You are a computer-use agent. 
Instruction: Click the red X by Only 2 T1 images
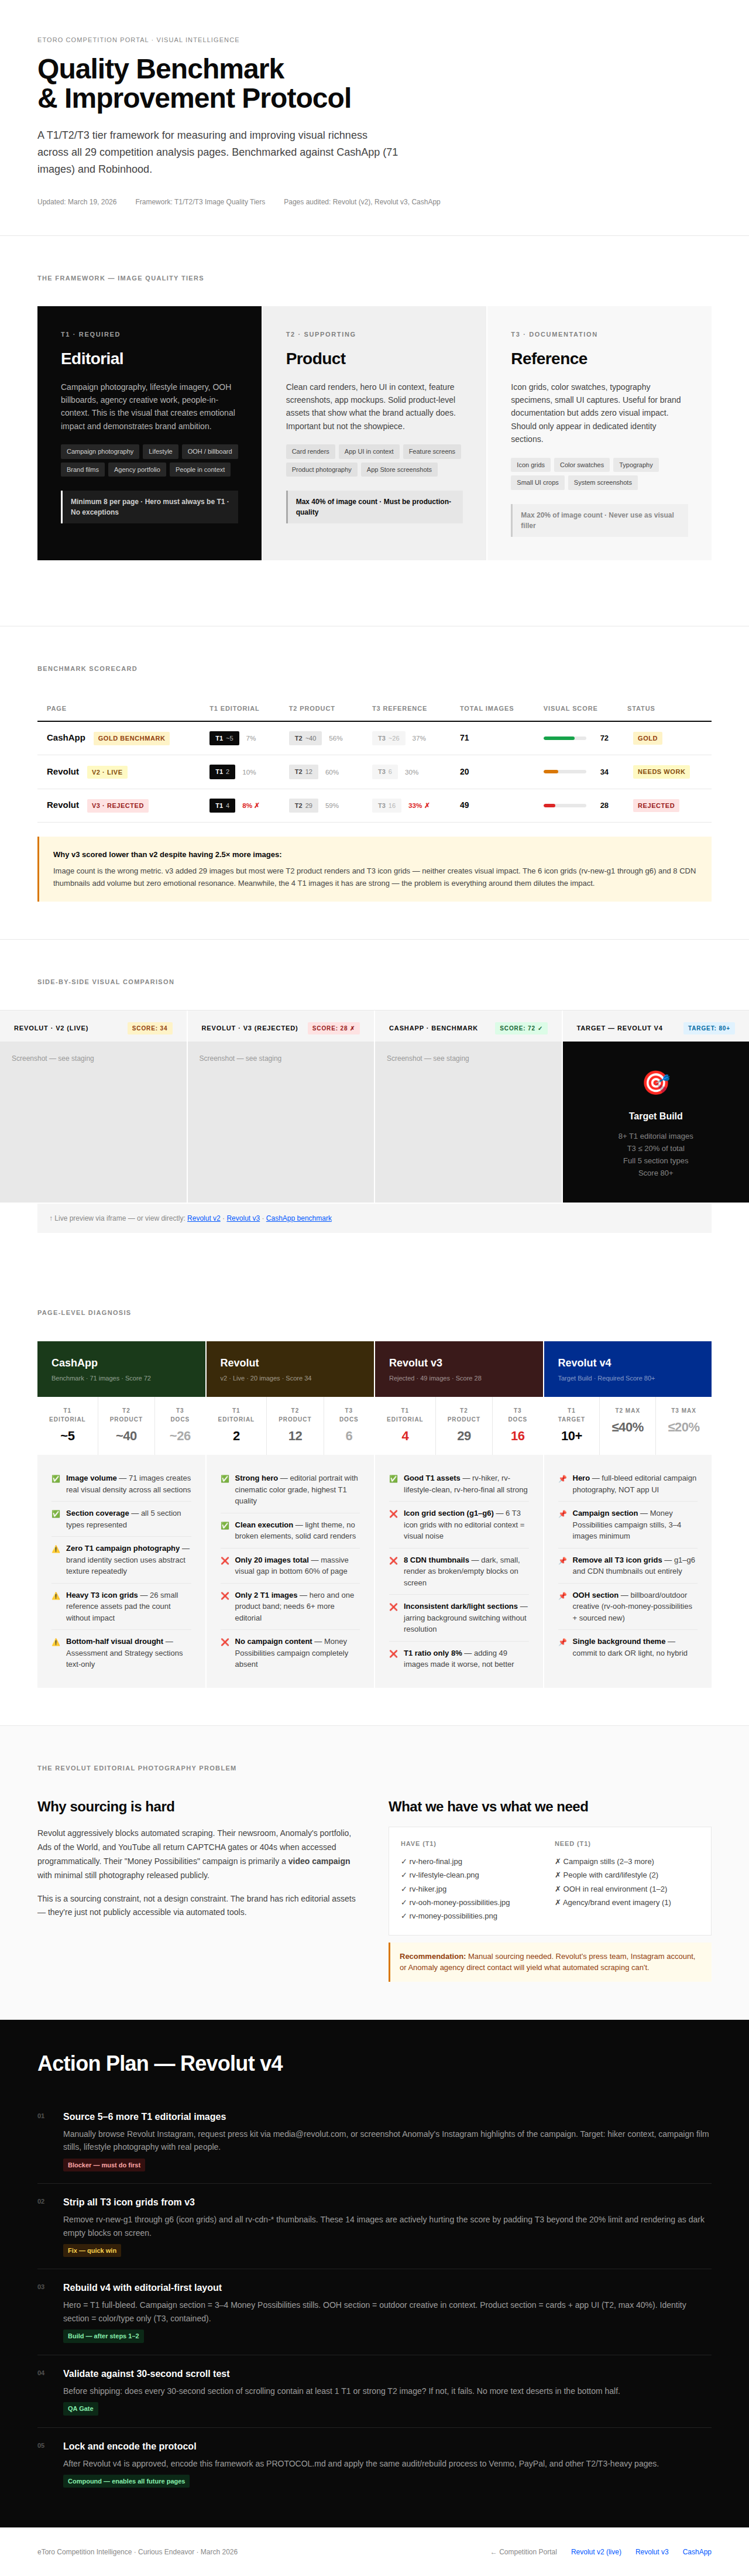[225, 1595]
